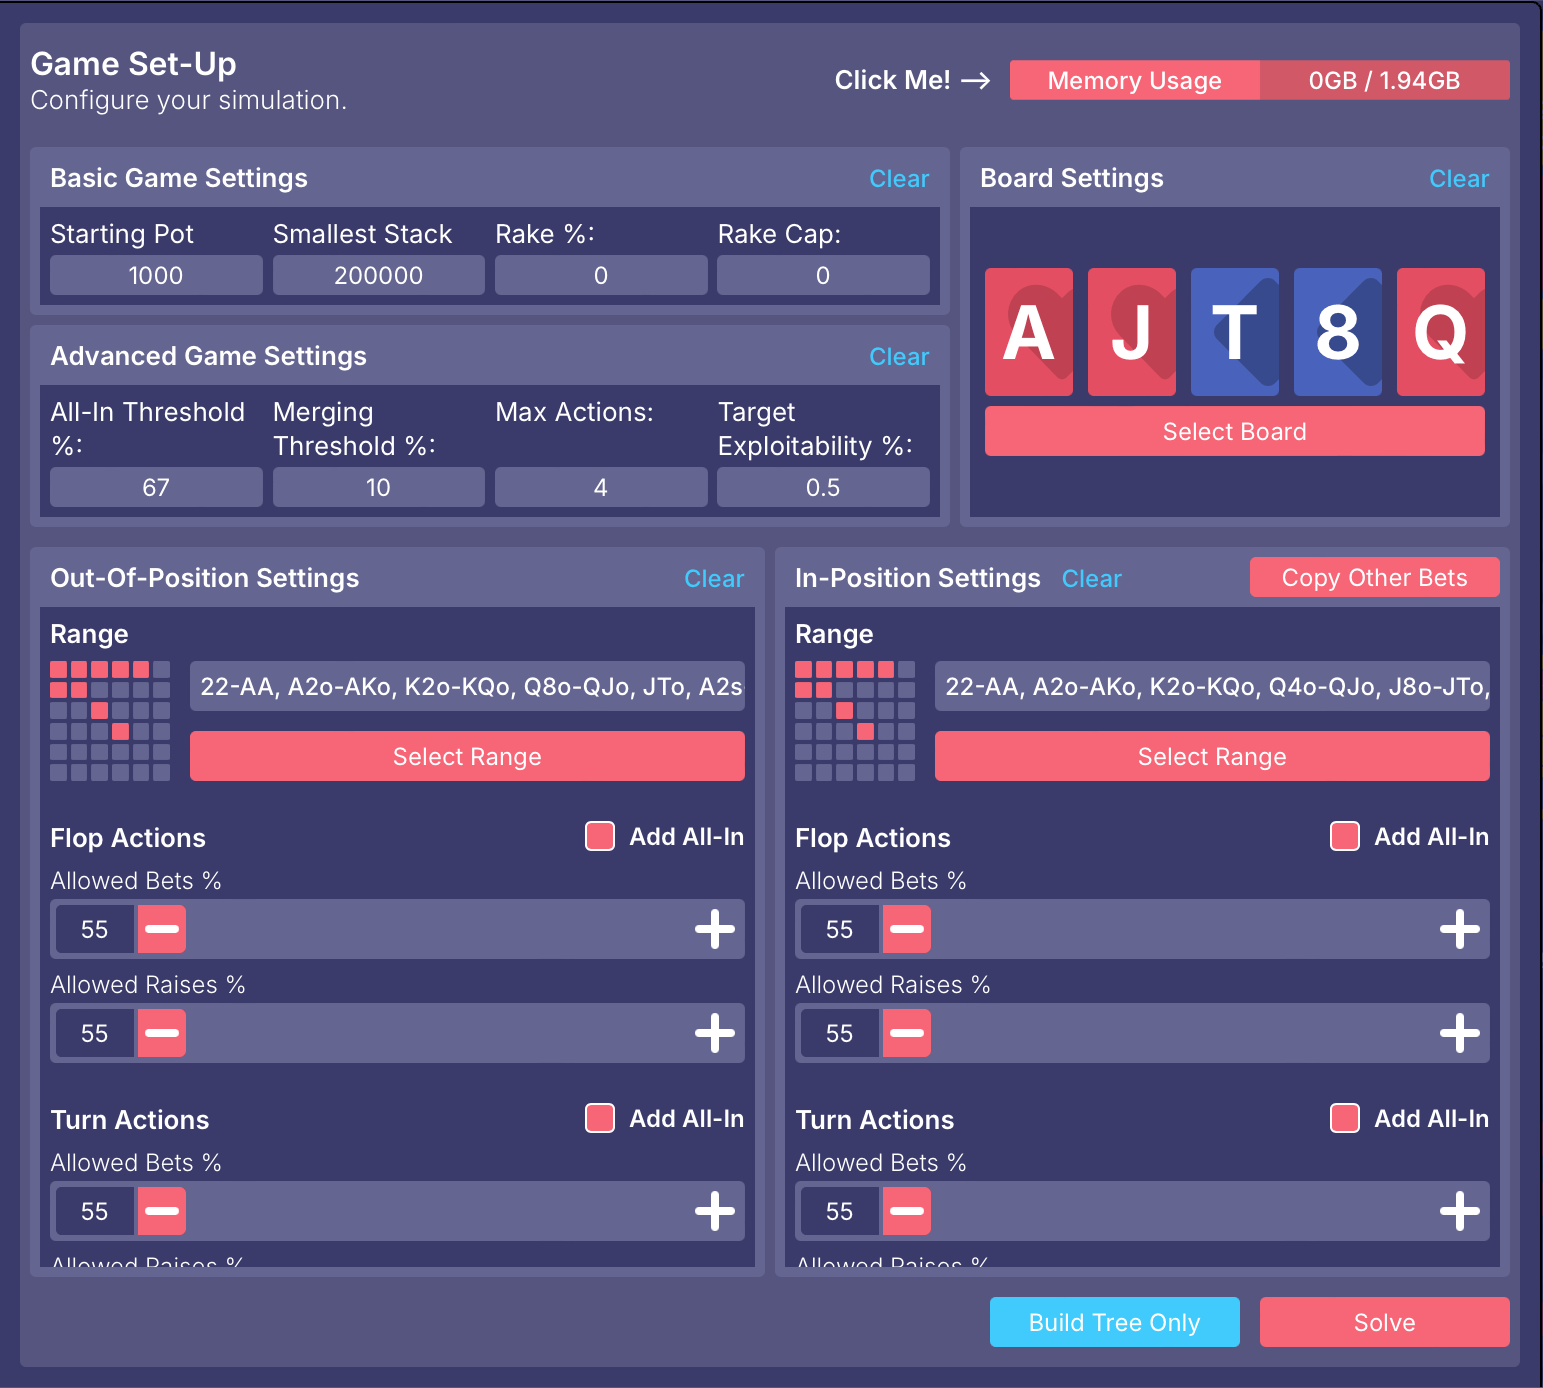Select Range for Out-Of-Position player
This screenshot has height=1388, width=1543.
467,756
